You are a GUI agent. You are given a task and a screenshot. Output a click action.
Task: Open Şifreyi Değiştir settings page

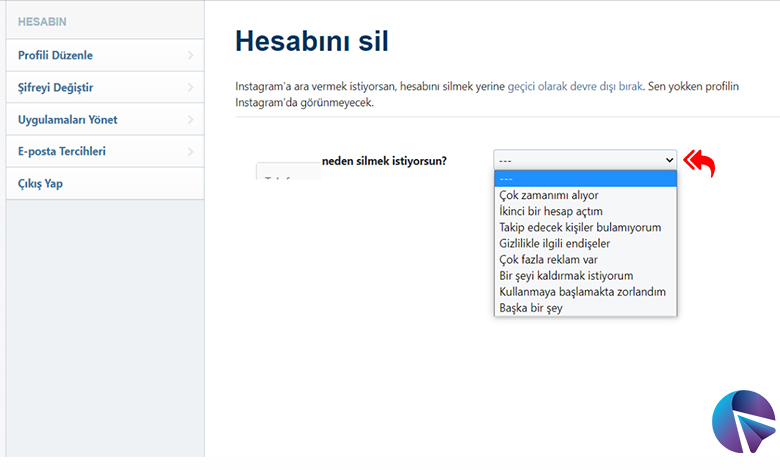(58, 88)
